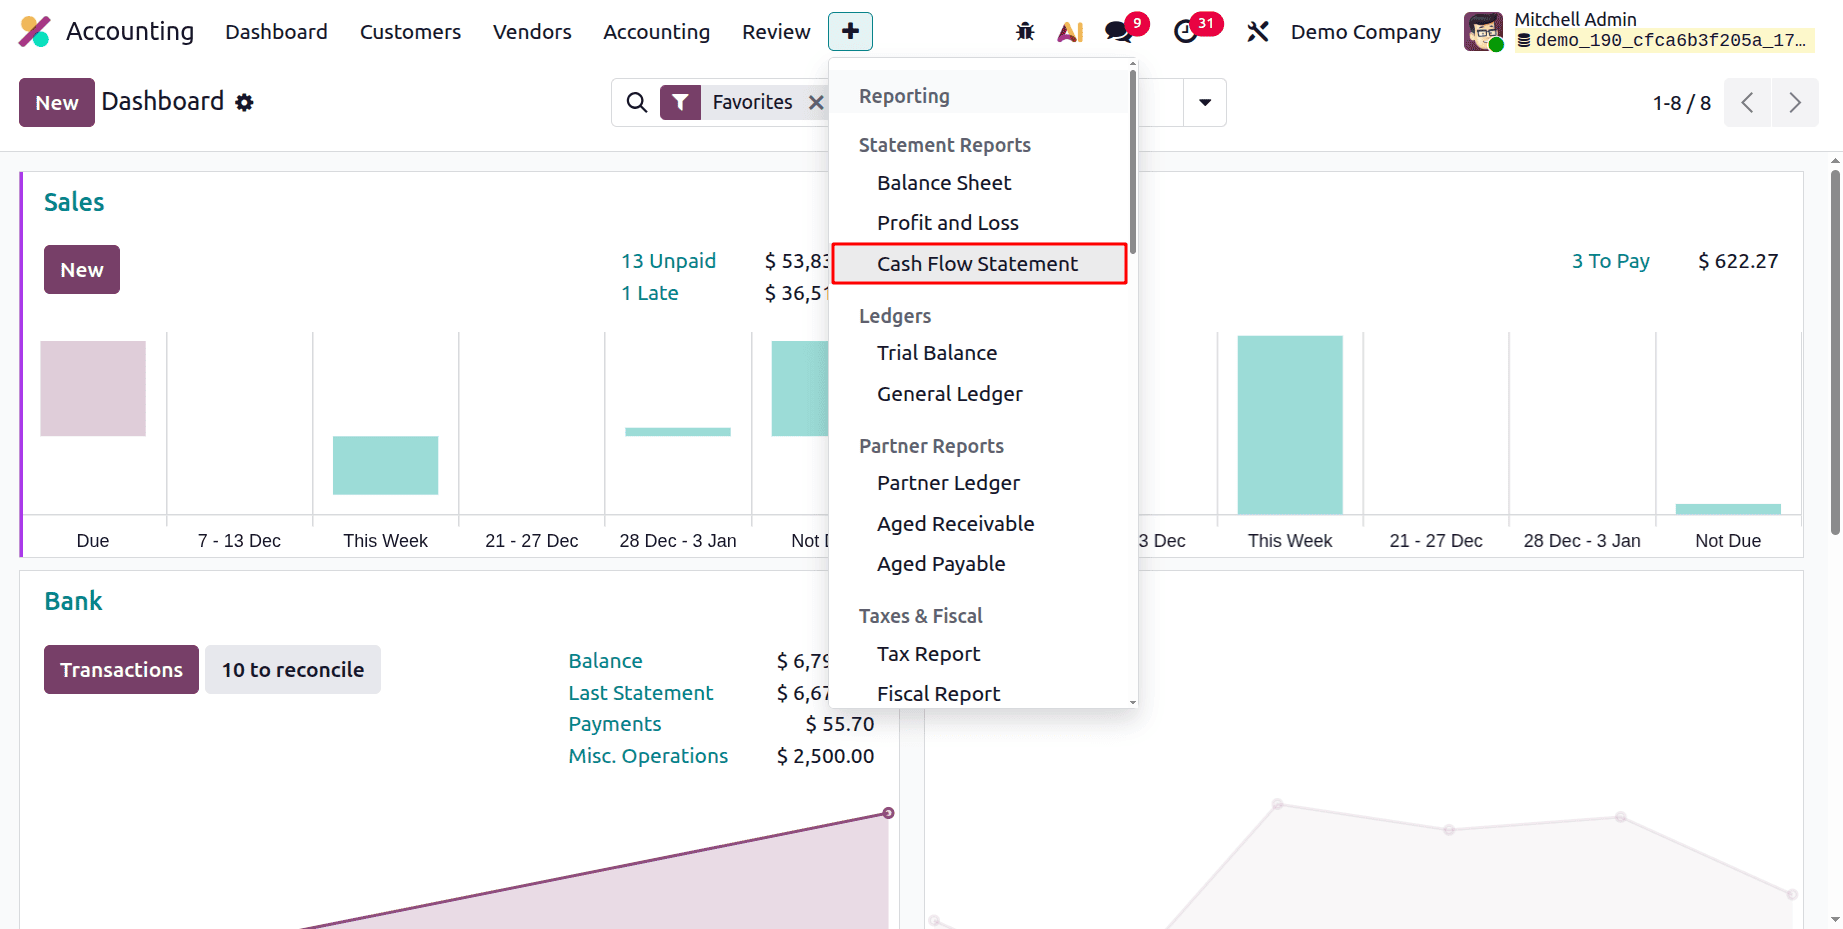Open the search options dropdown arrow
Viewport: 1843px width, 929px height.
[1205, 102]
